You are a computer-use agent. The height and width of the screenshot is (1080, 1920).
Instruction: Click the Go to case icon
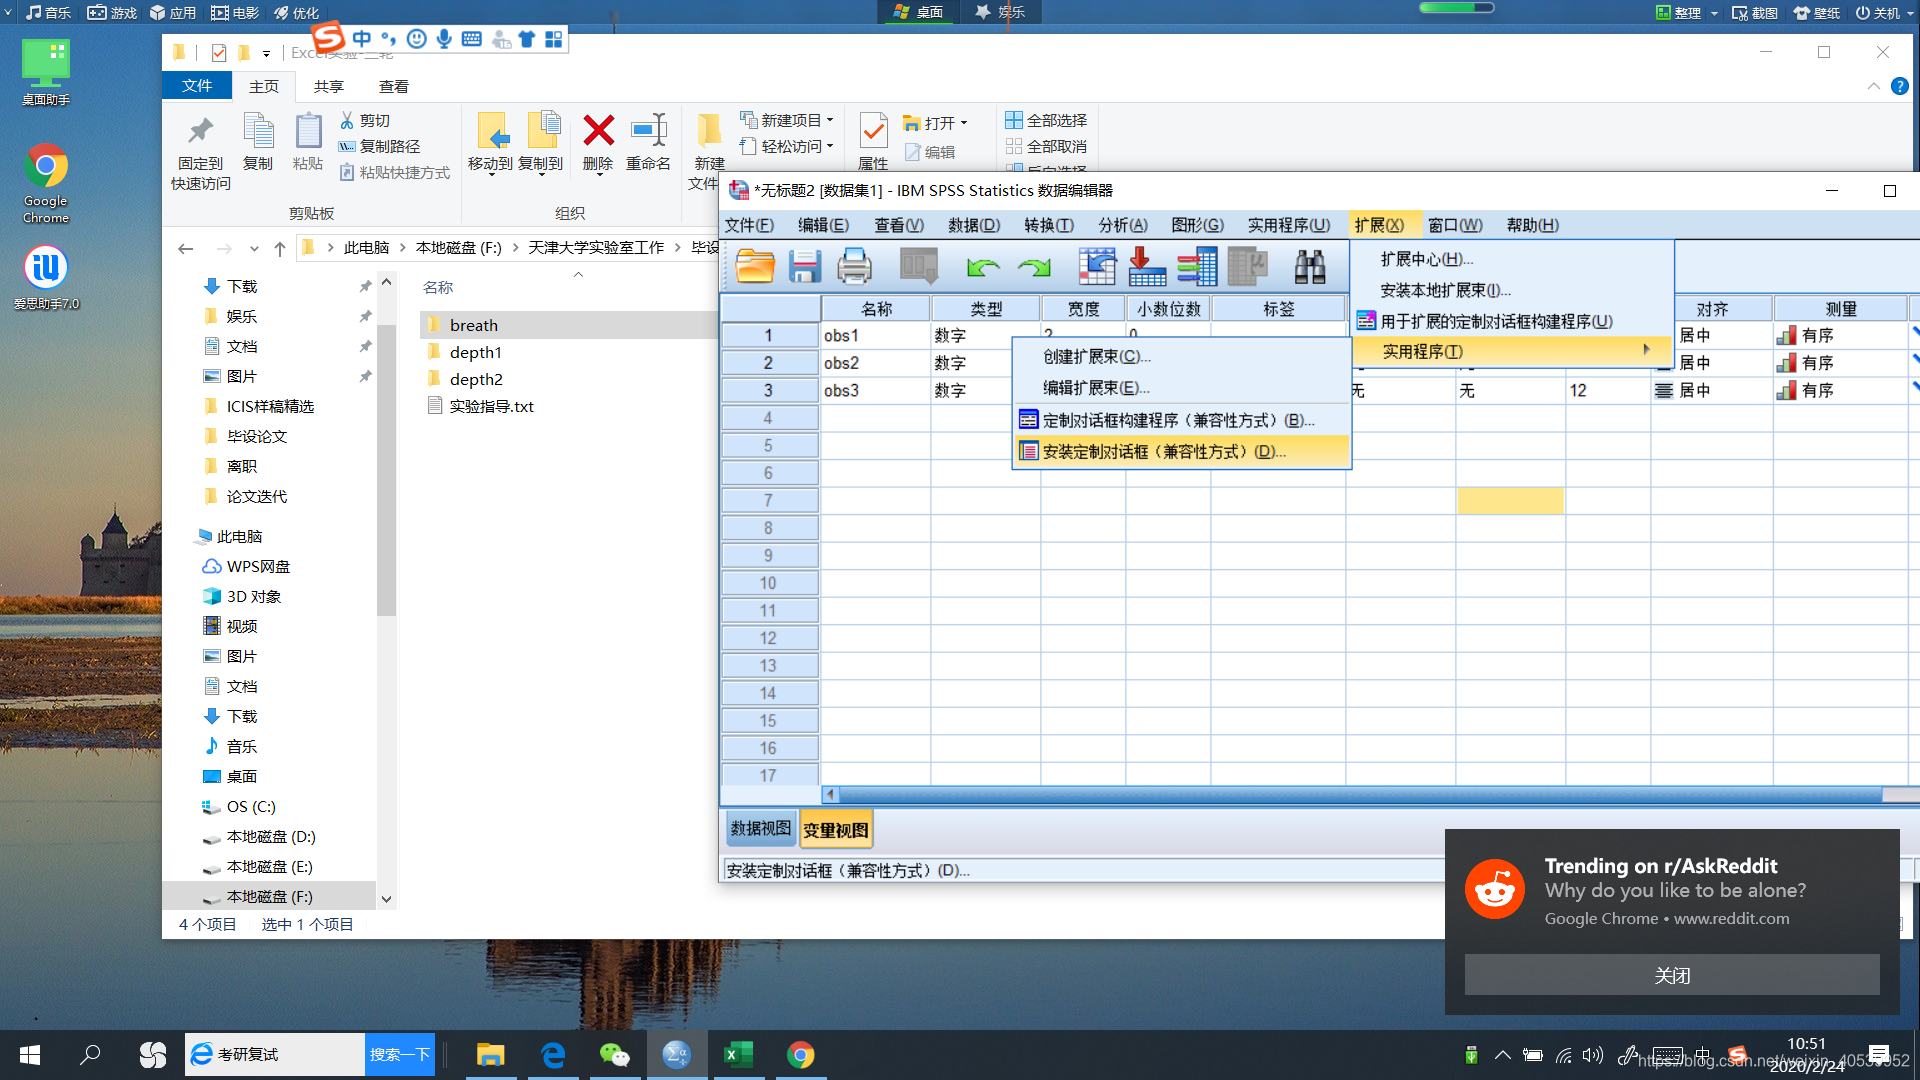(1097, 266)
